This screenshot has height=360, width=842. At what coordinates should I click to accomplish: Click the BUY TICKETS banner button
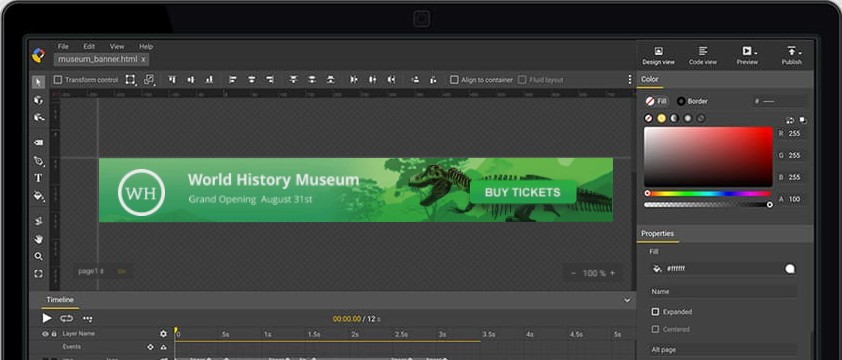[522, 192]
